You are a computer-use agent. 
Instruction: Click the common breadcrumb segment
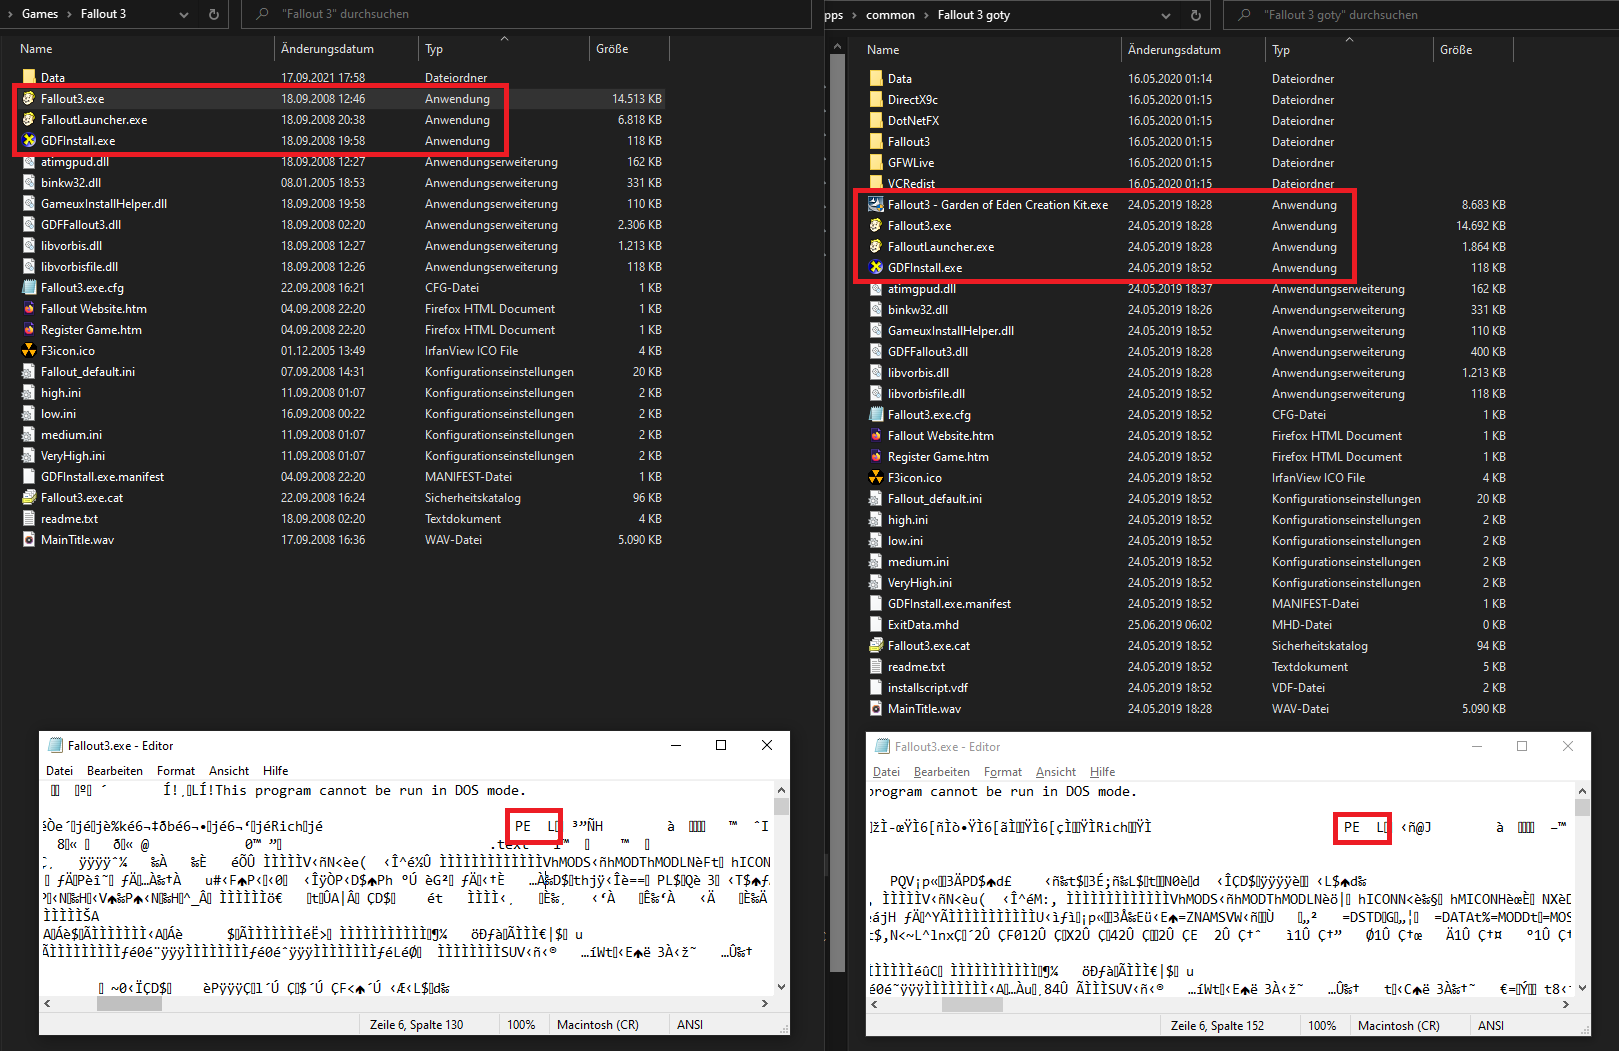(890, 15)
